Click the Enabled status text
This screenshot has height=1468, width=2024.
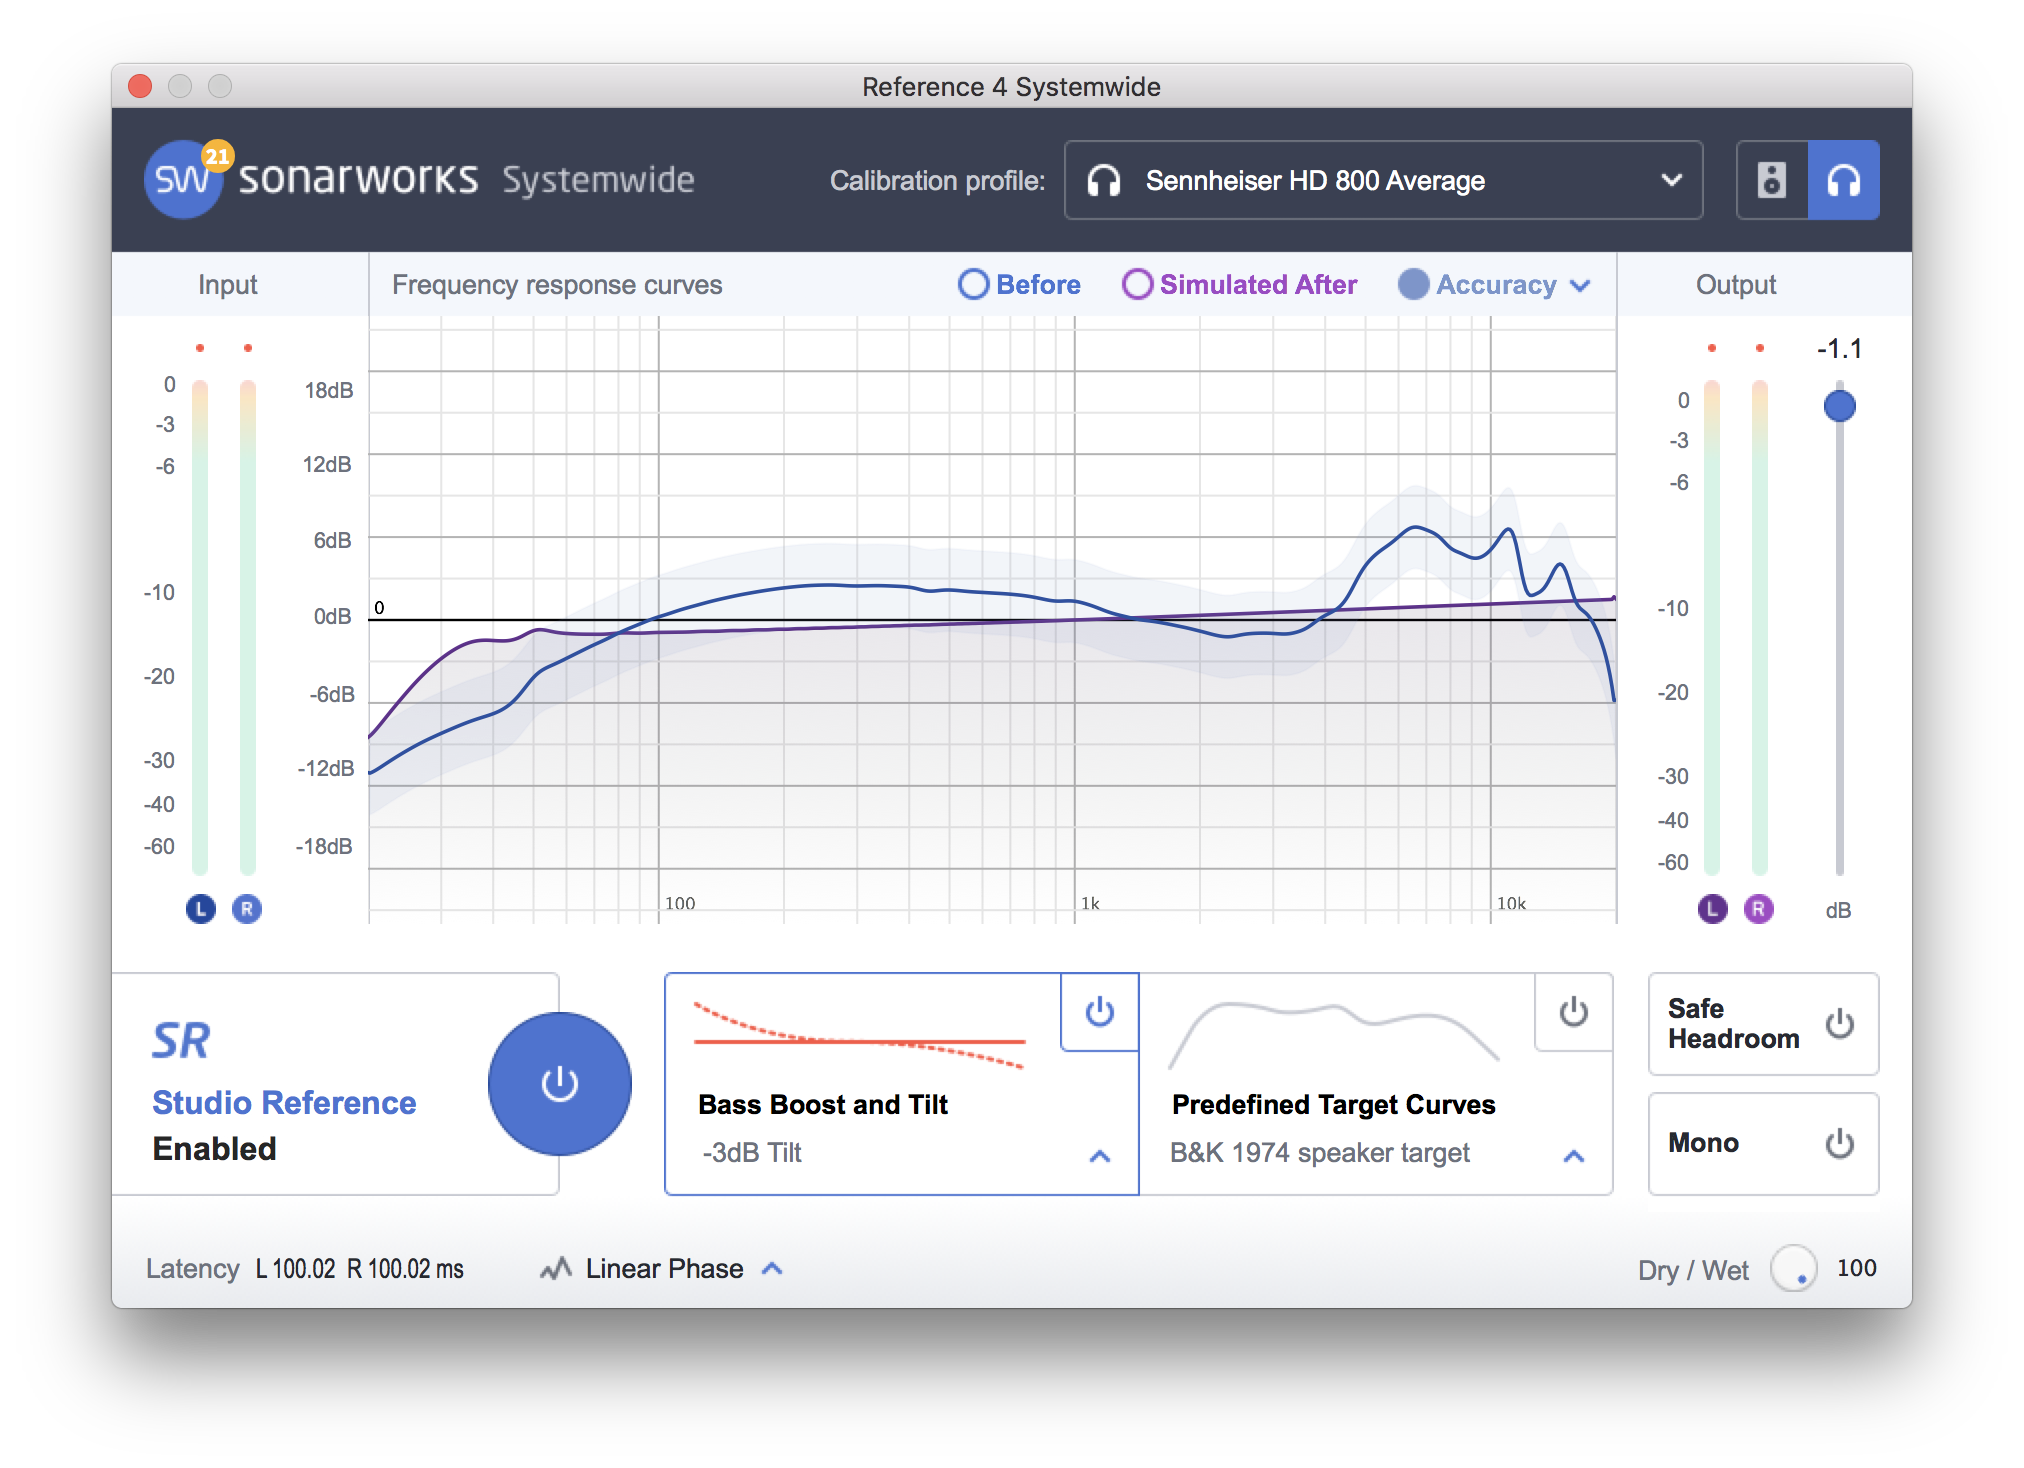click(214, 1148)
